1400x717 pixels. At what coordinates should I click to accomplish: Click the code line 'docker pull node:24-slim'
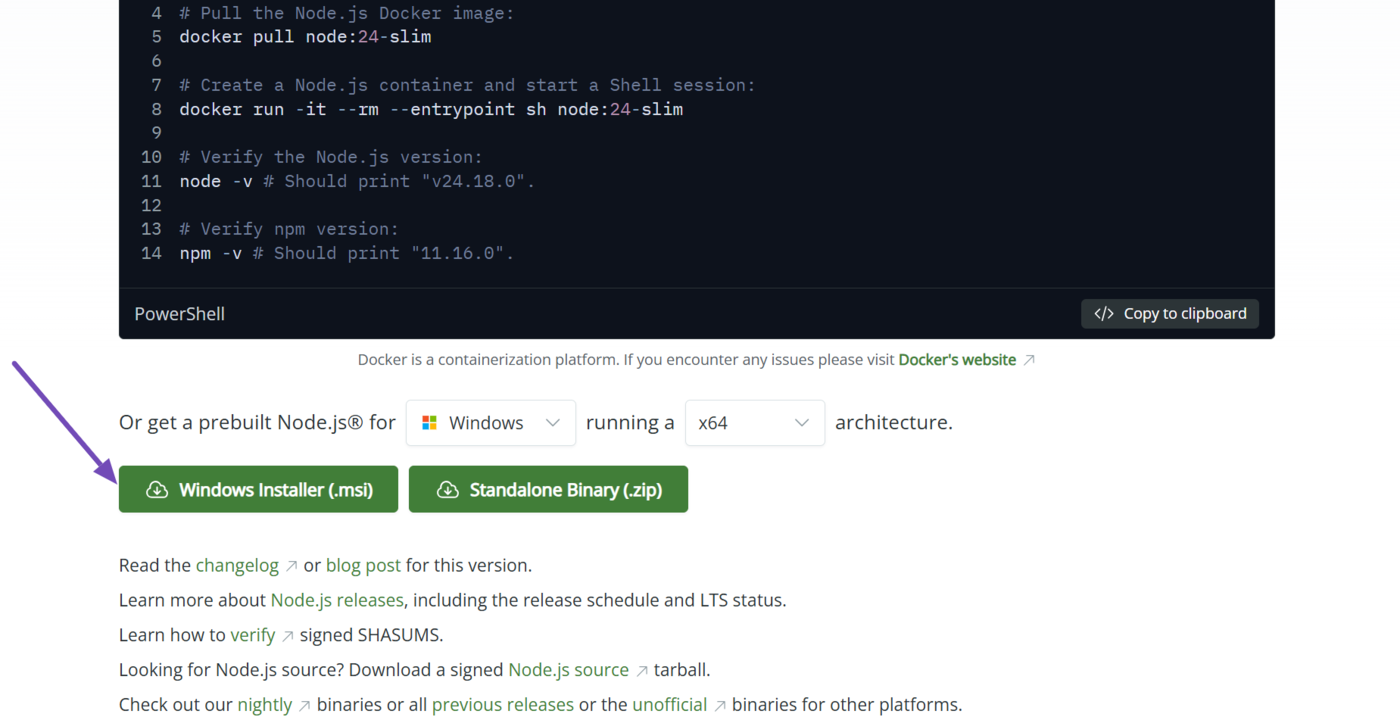point(305,37)
